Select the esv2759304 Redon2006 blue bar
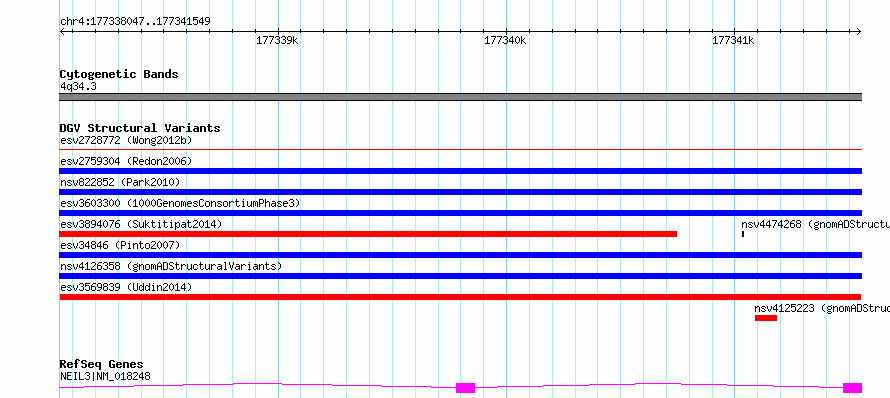Viewport: 890px width, 398px height. click(x=460, y=171)
